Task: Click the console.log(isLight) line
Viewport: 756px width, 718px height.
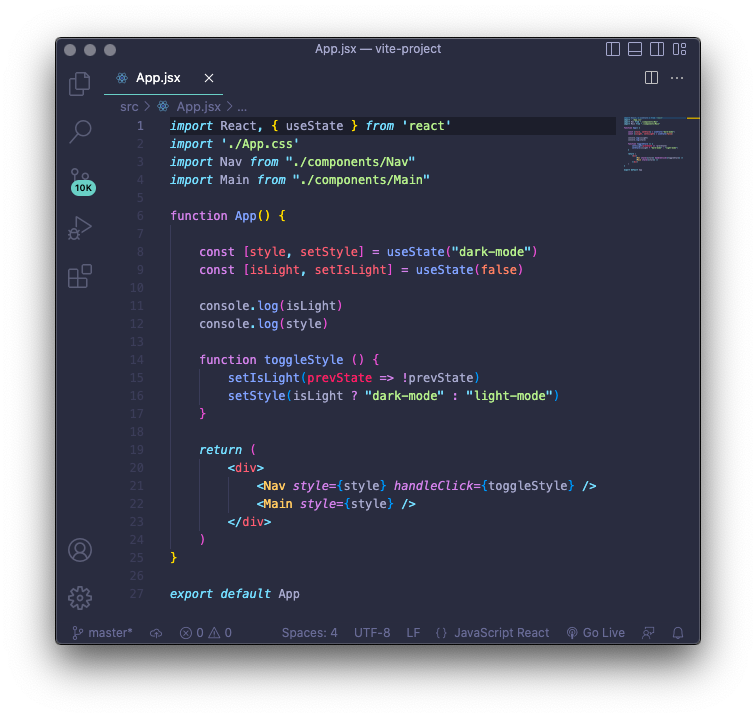Action: (271, 306)
